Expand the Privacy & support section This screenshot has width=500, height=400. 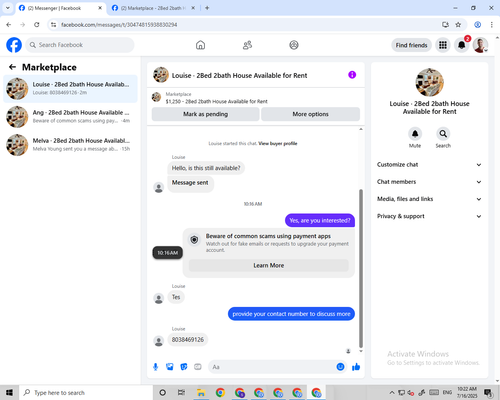coord(429,216)
